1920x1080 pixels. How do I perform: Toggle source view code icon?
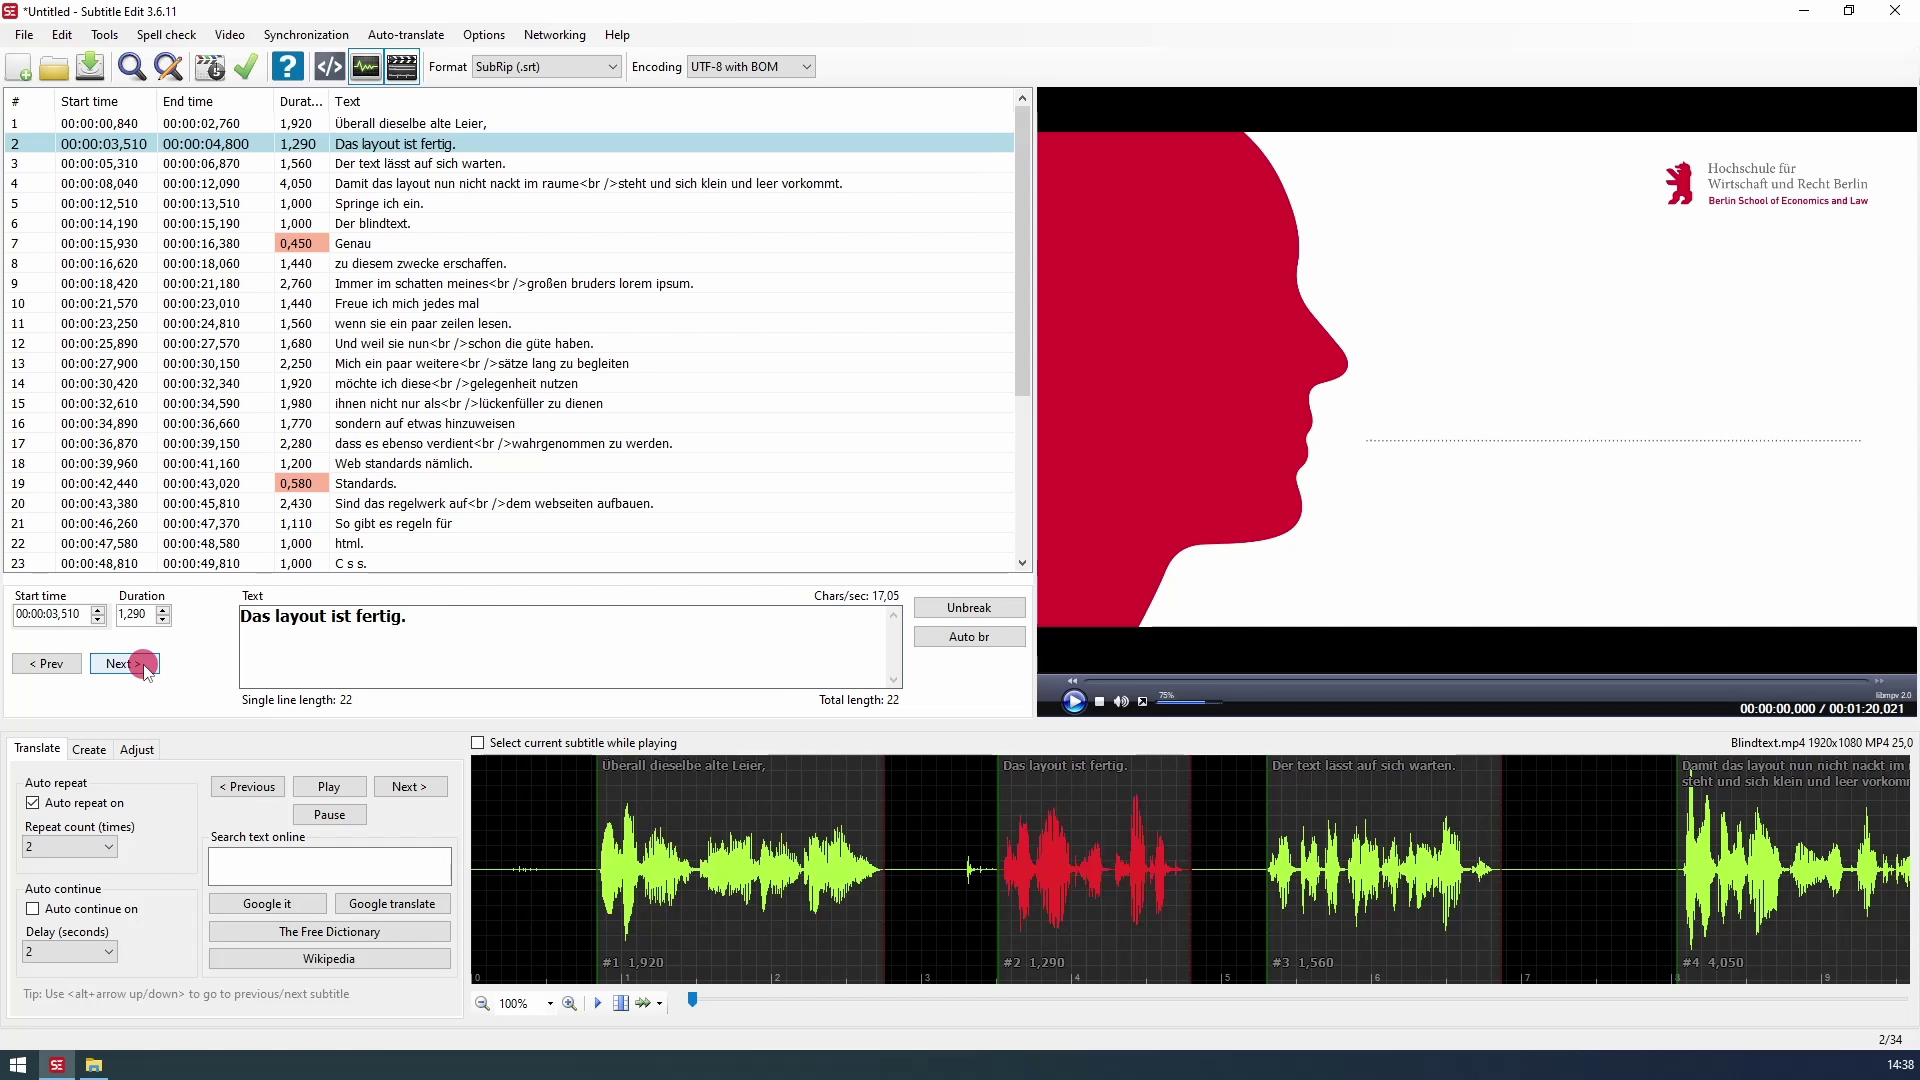pyautogui.click(x=329, y=67)
